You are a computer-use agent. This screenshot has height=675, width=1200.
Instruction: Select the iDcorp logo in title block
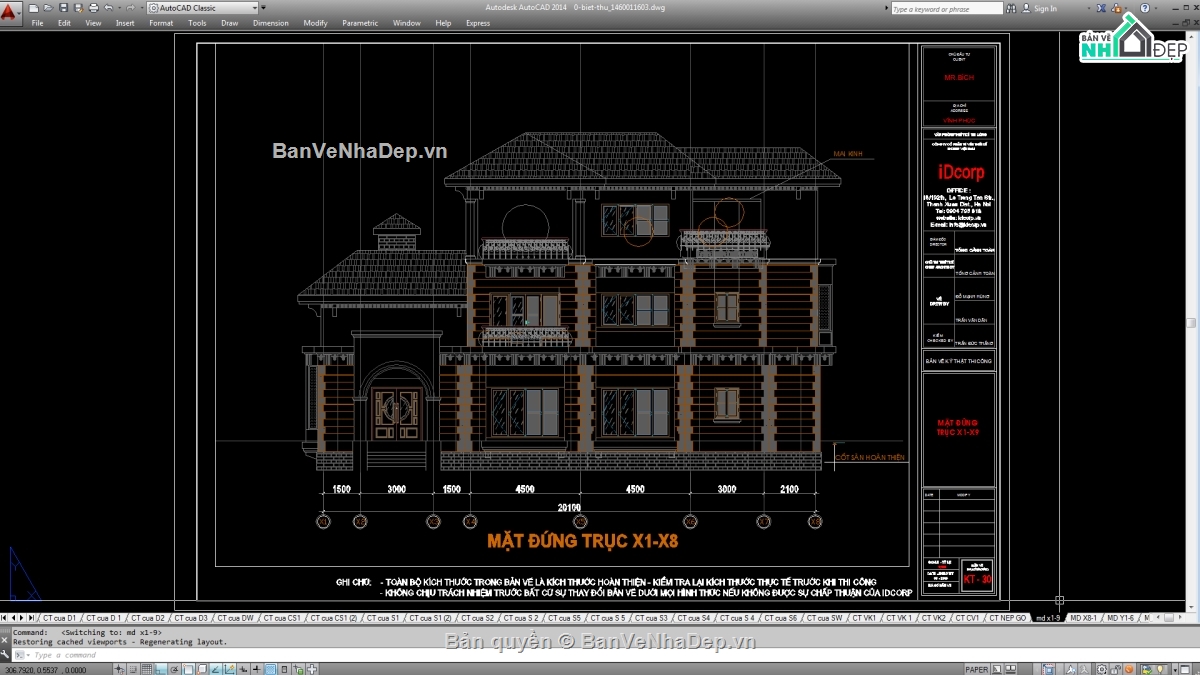[x=959, y=172]
